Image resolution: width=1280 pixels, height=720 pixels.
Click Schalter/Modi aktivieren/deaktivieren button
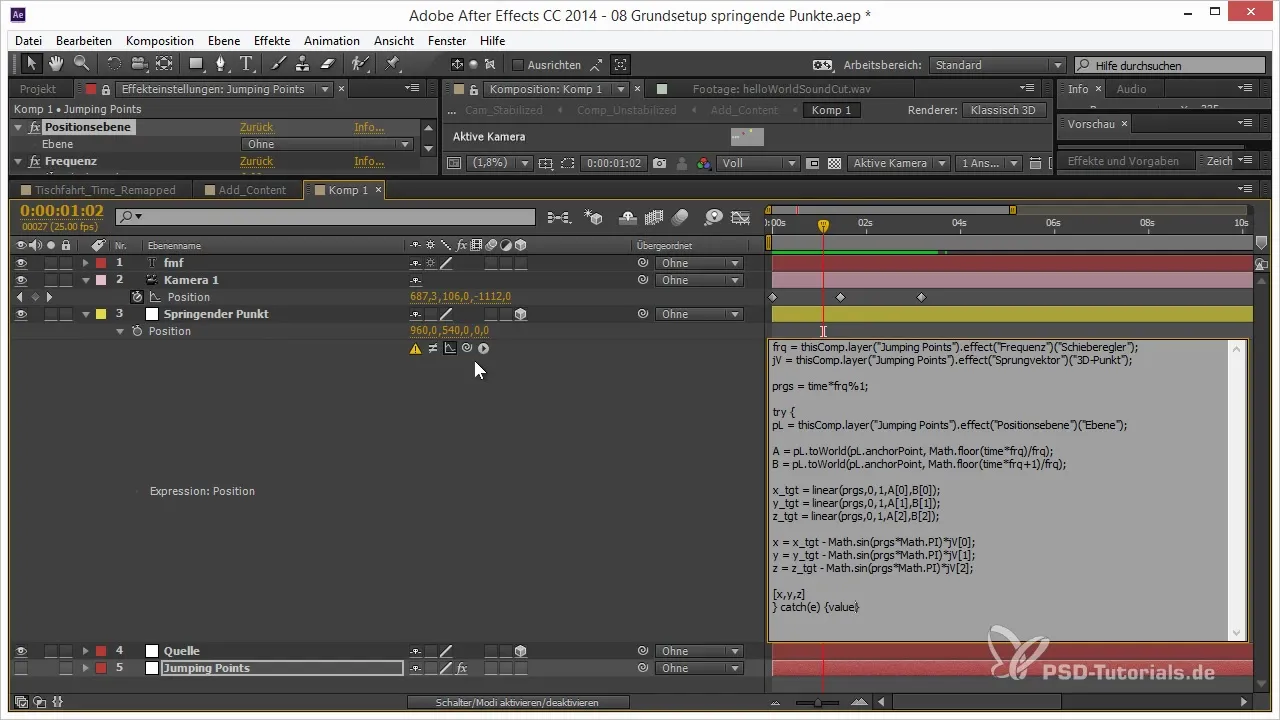point(518,703)
